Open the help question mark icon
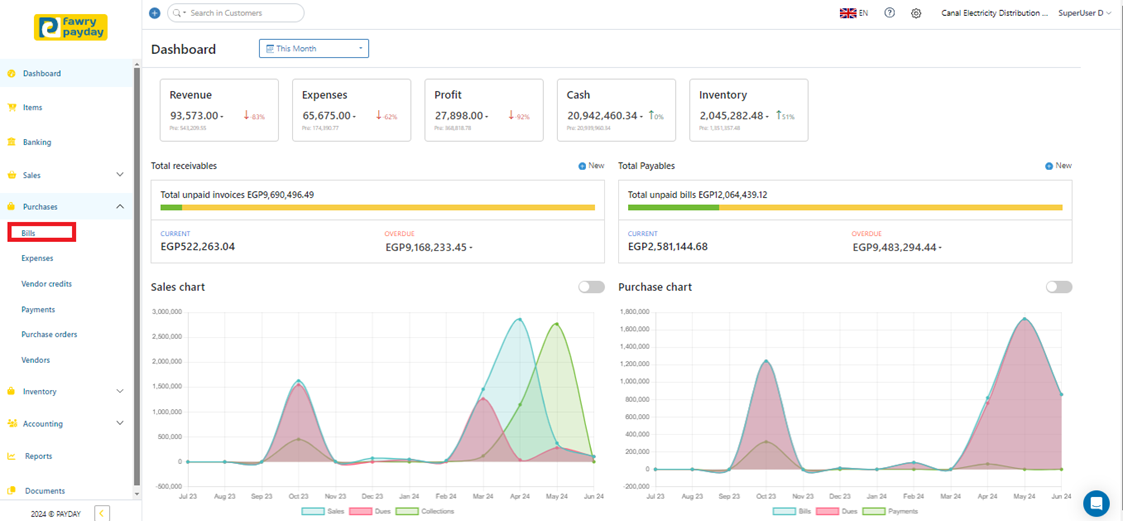Screen dimensions: 1123x521 [890, 13]
